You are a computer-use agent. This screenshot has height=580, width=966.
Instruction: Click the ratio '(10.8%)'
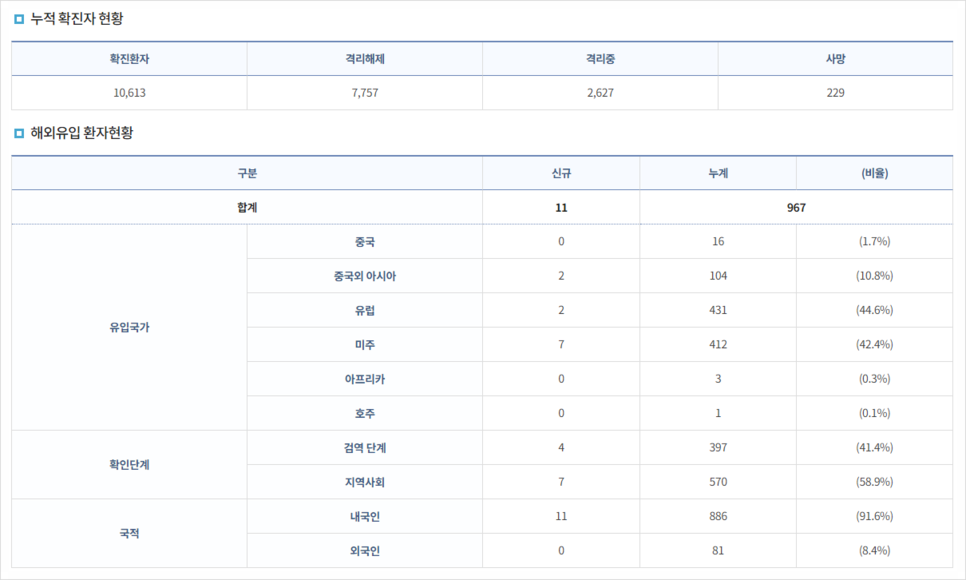click(x=875, y=276)
